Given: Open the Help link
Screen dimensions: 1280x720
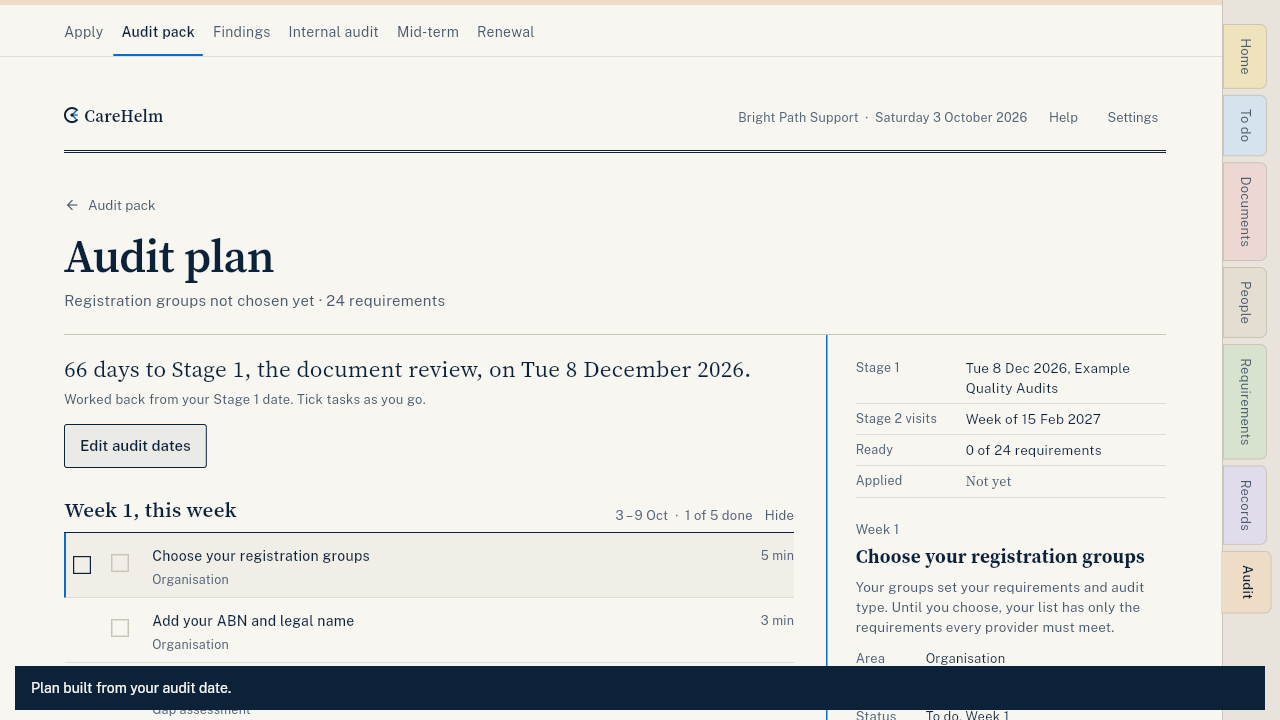Looking at the screenshot, I should 1063,117.
